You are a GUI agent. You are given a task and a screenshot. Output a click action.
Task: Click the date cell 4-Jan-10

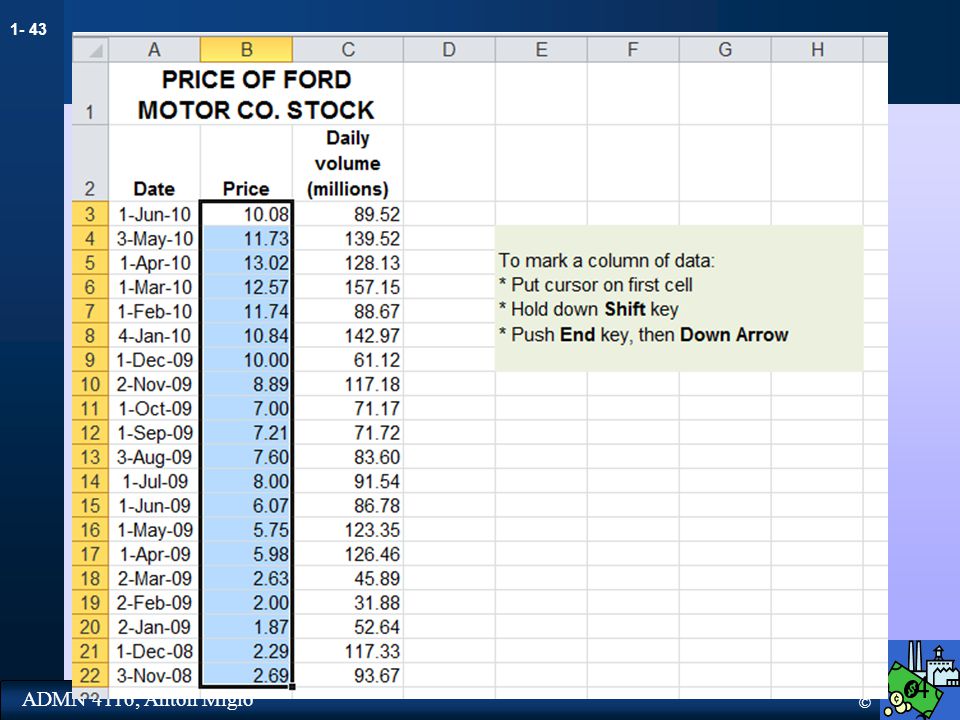(x=154, y=336)
